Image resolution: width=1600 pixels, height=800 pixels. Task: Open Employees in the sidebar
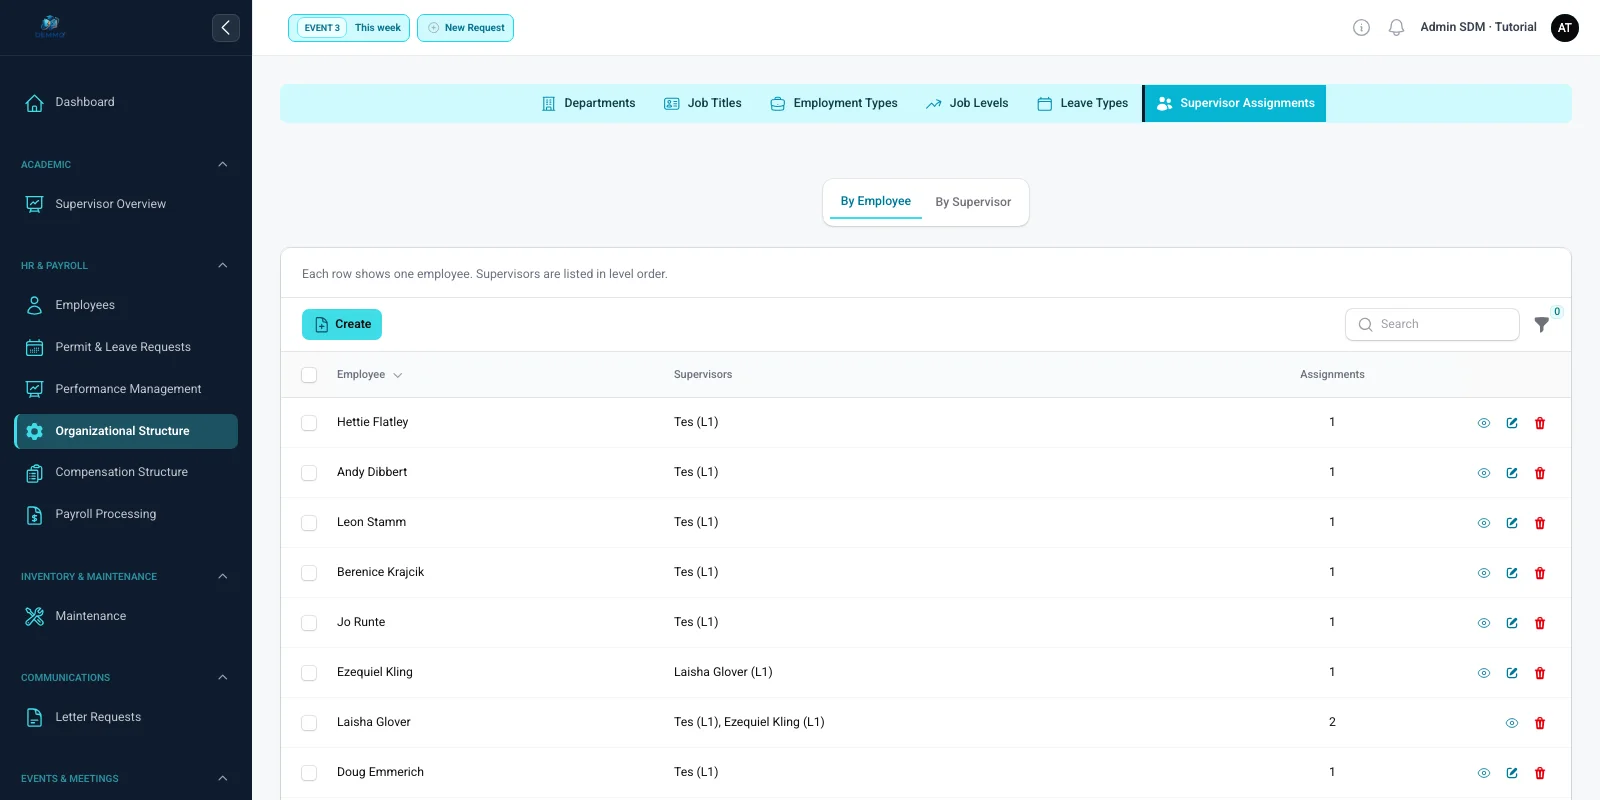coord(126,305)
